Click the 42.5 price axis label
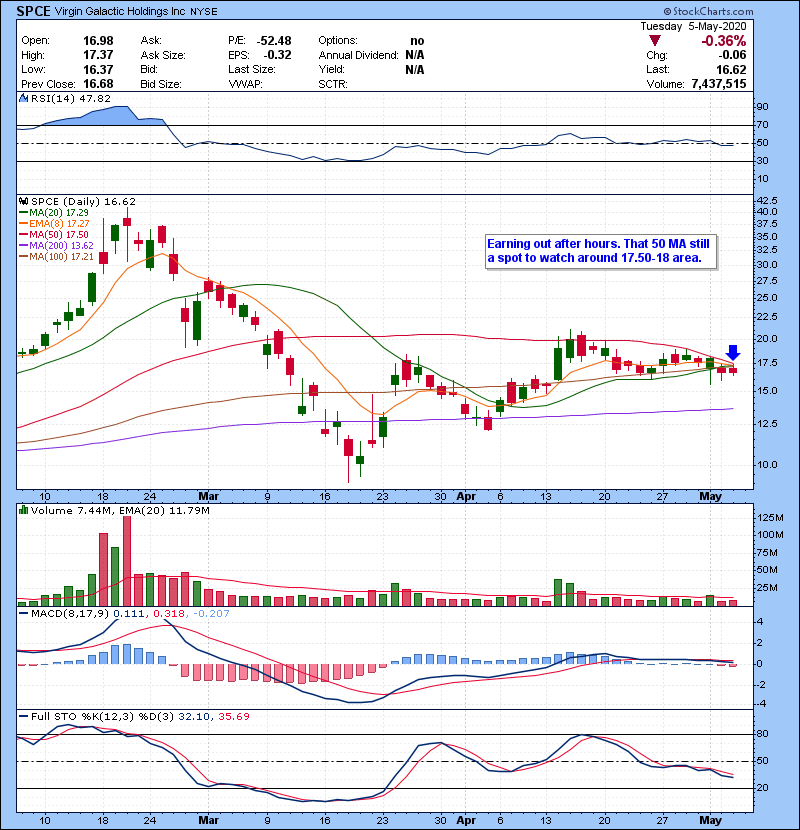800x830 pixels. 767,201
